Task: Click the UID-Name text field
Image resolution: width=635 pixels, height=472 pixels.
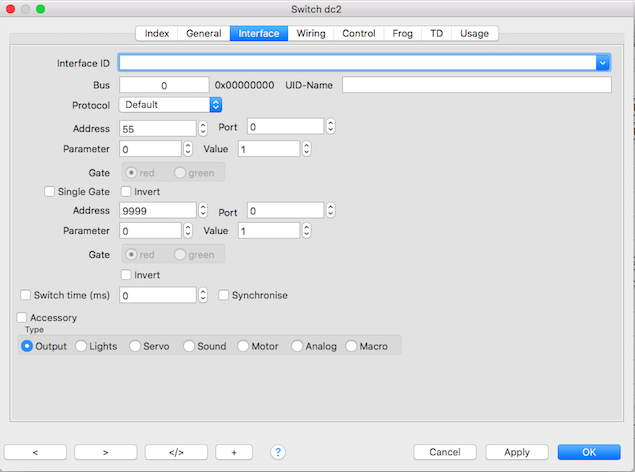Action: (476, 85)
